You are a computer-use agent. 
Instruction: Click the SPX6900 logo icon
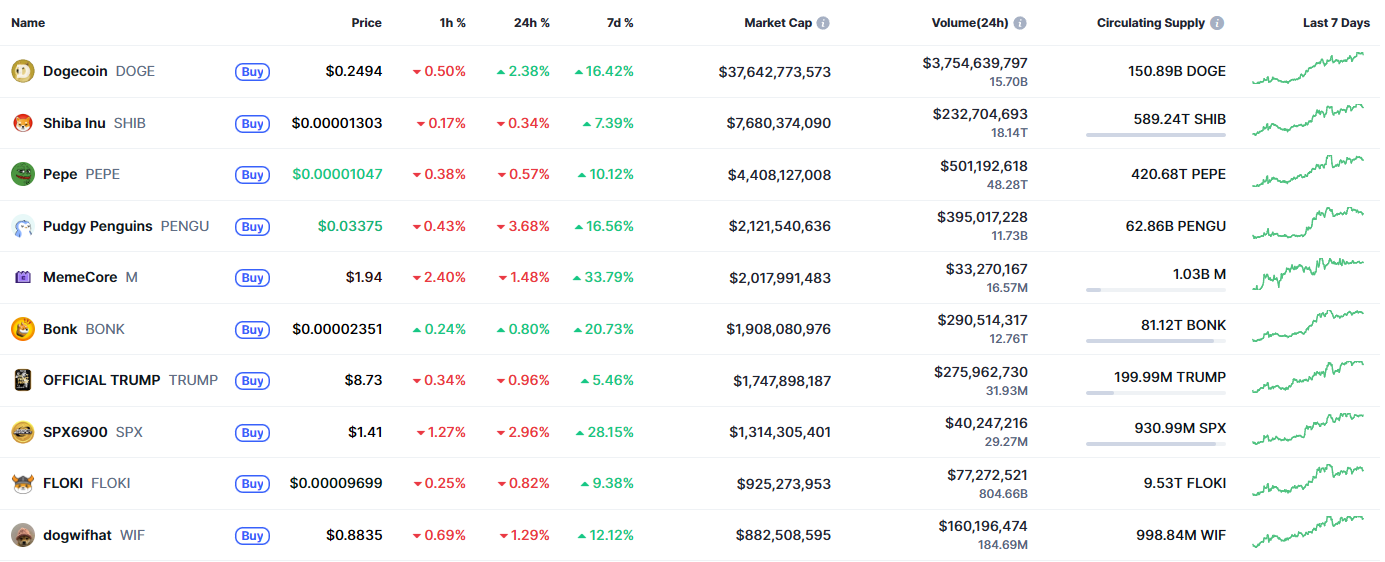pyautogui.click(x=22, y=432)
